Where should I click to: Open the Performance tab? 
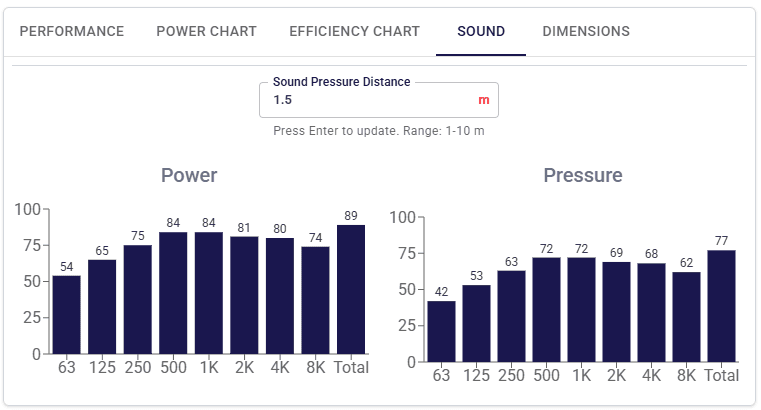pyautogui.click(x=72, y=32)
